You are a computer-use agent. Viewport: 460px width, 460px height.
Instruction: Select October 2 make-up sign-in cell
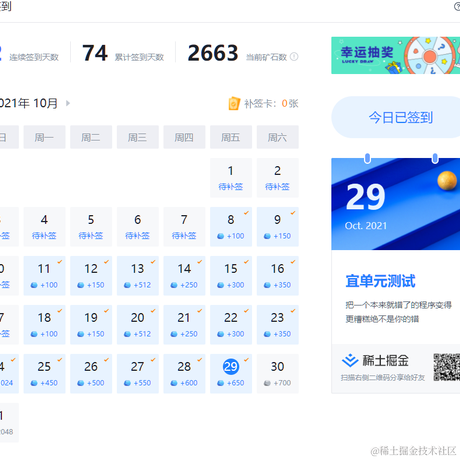[277, 178]
